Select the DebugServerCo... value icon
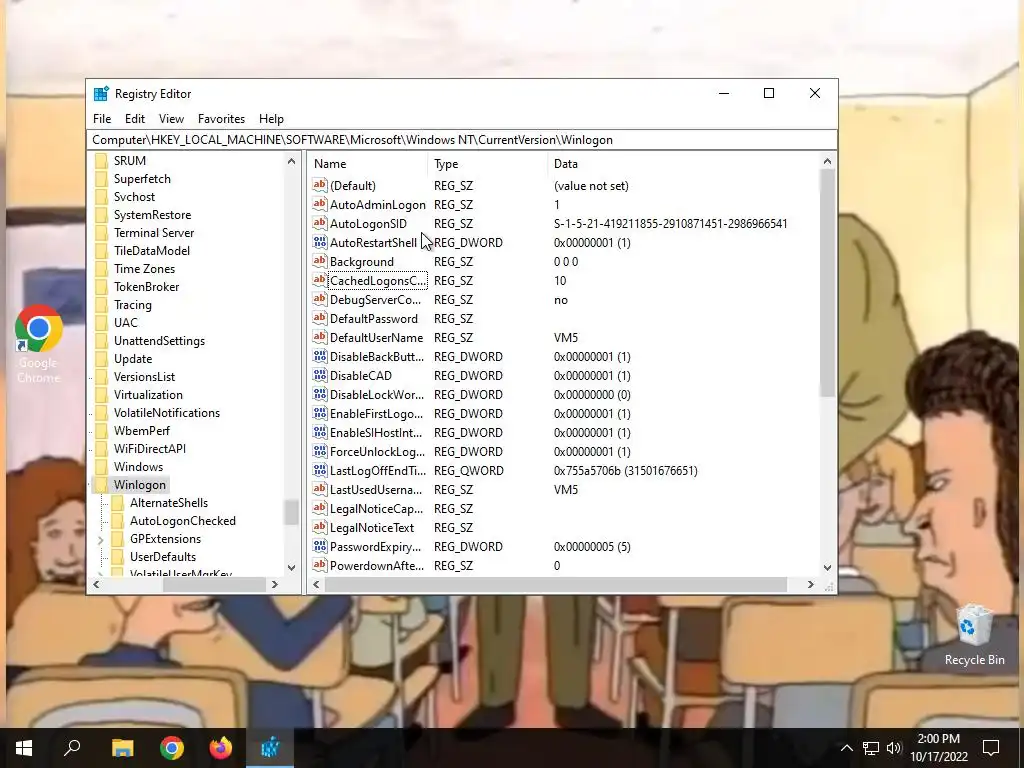Viewport: 1024px width, 768px height. coord(319,300)
